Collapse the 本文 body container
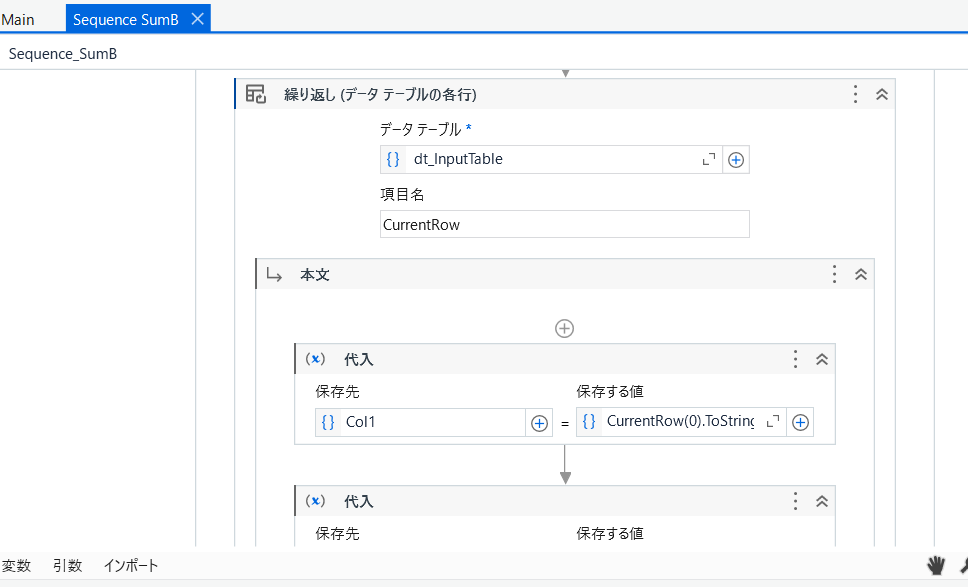The height and width of the screenshot is (587, 968). click(x=861, y=274)
